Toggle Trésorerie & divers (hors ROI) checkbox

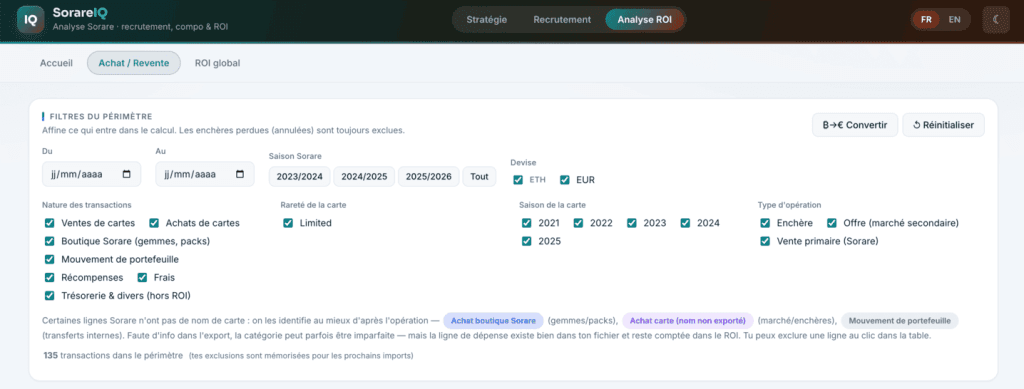tap(50, 296)
